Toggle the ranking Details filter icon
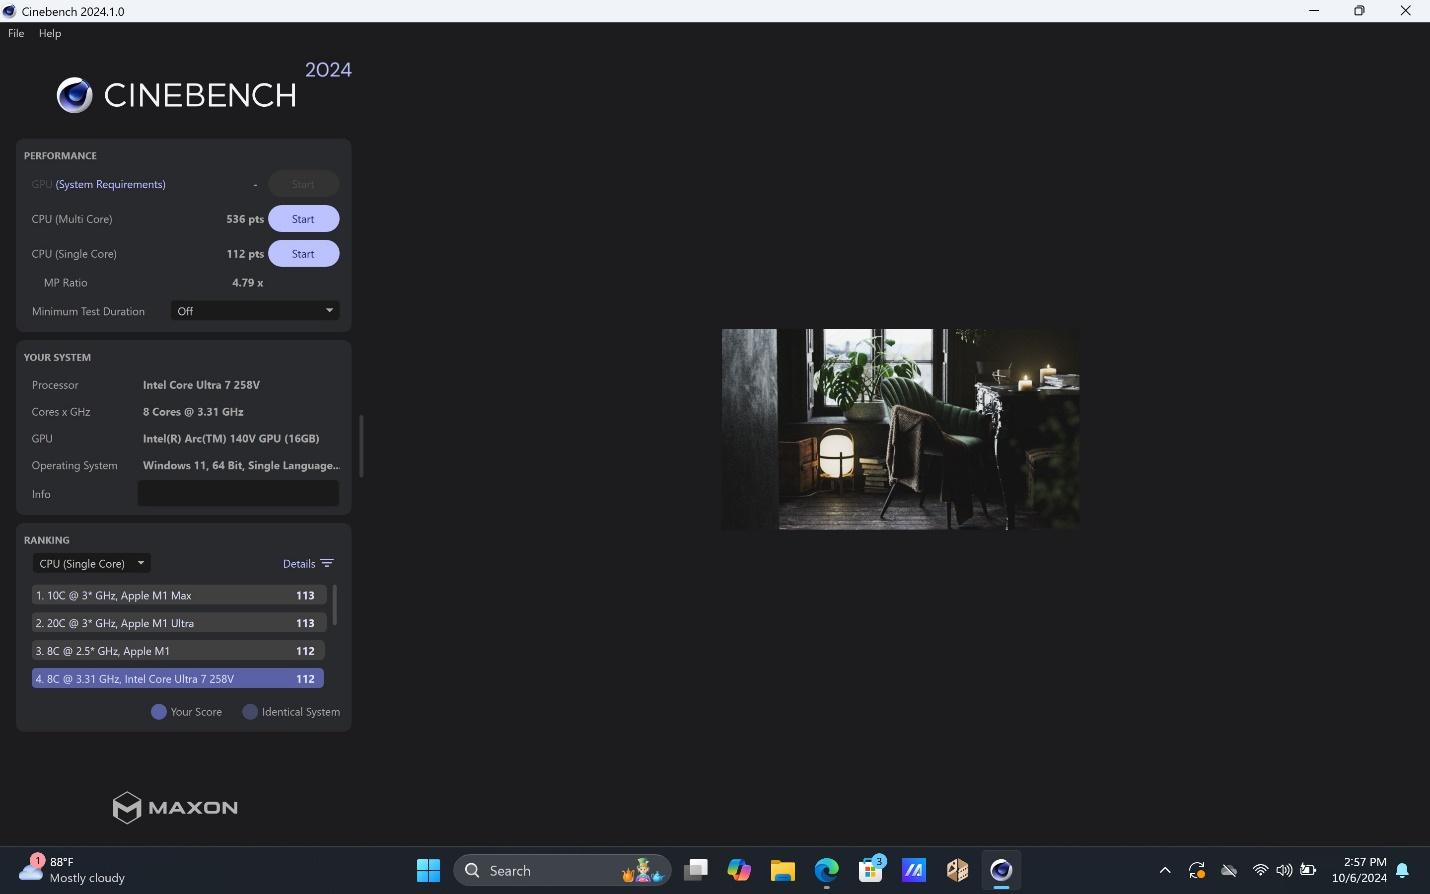Screen dimensions: 1430x894 (x=327, y=564)
